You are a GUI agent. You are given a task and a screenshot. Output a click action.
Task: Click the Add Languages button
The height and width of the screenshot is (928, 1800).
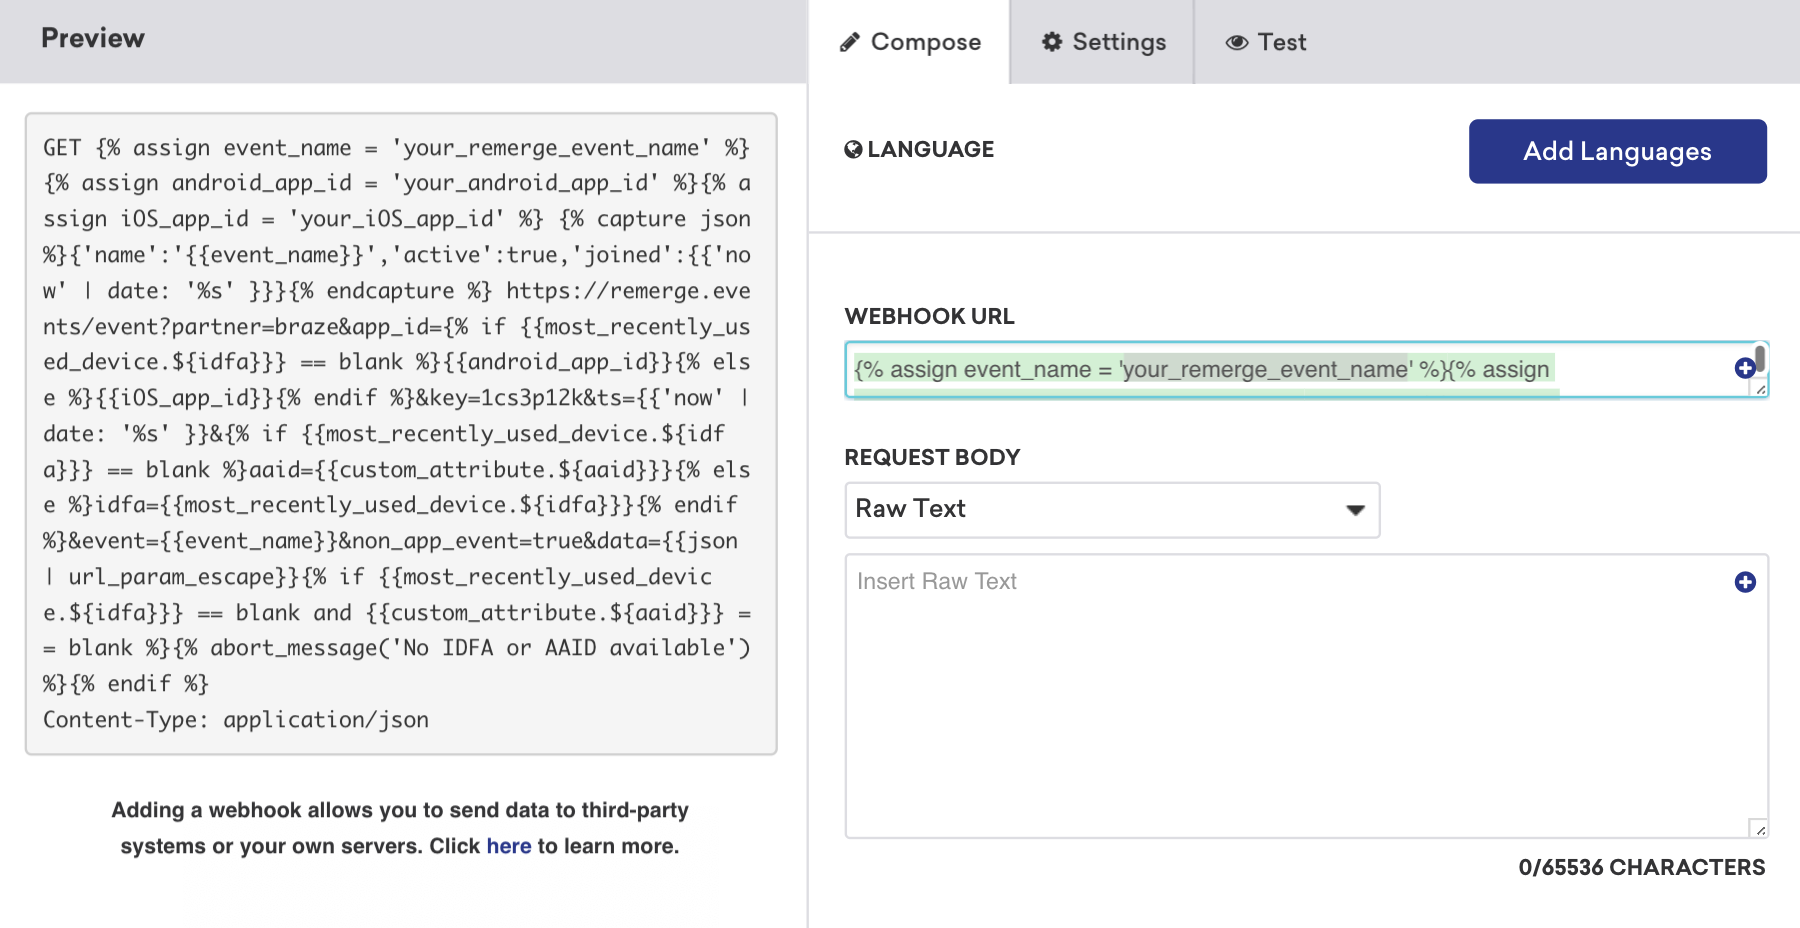(1616, 151)
